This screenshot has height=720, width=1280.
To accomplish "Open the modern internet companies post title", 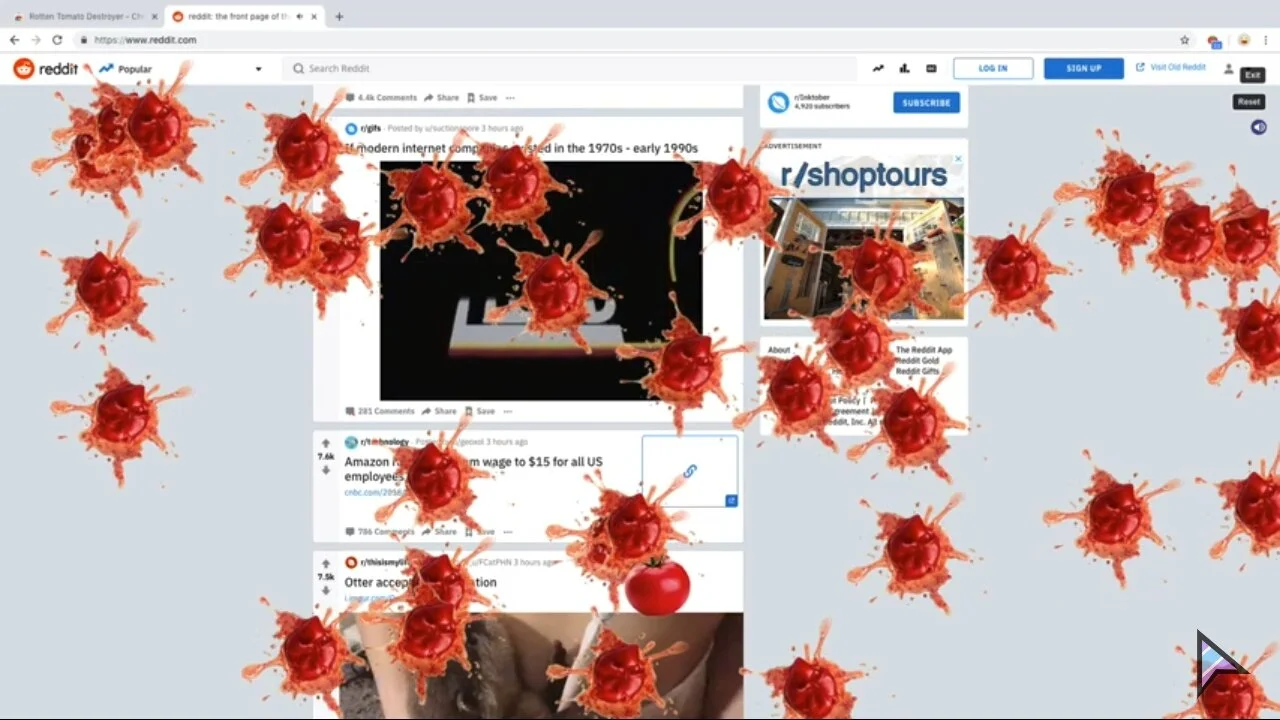I will coord(521,148).
